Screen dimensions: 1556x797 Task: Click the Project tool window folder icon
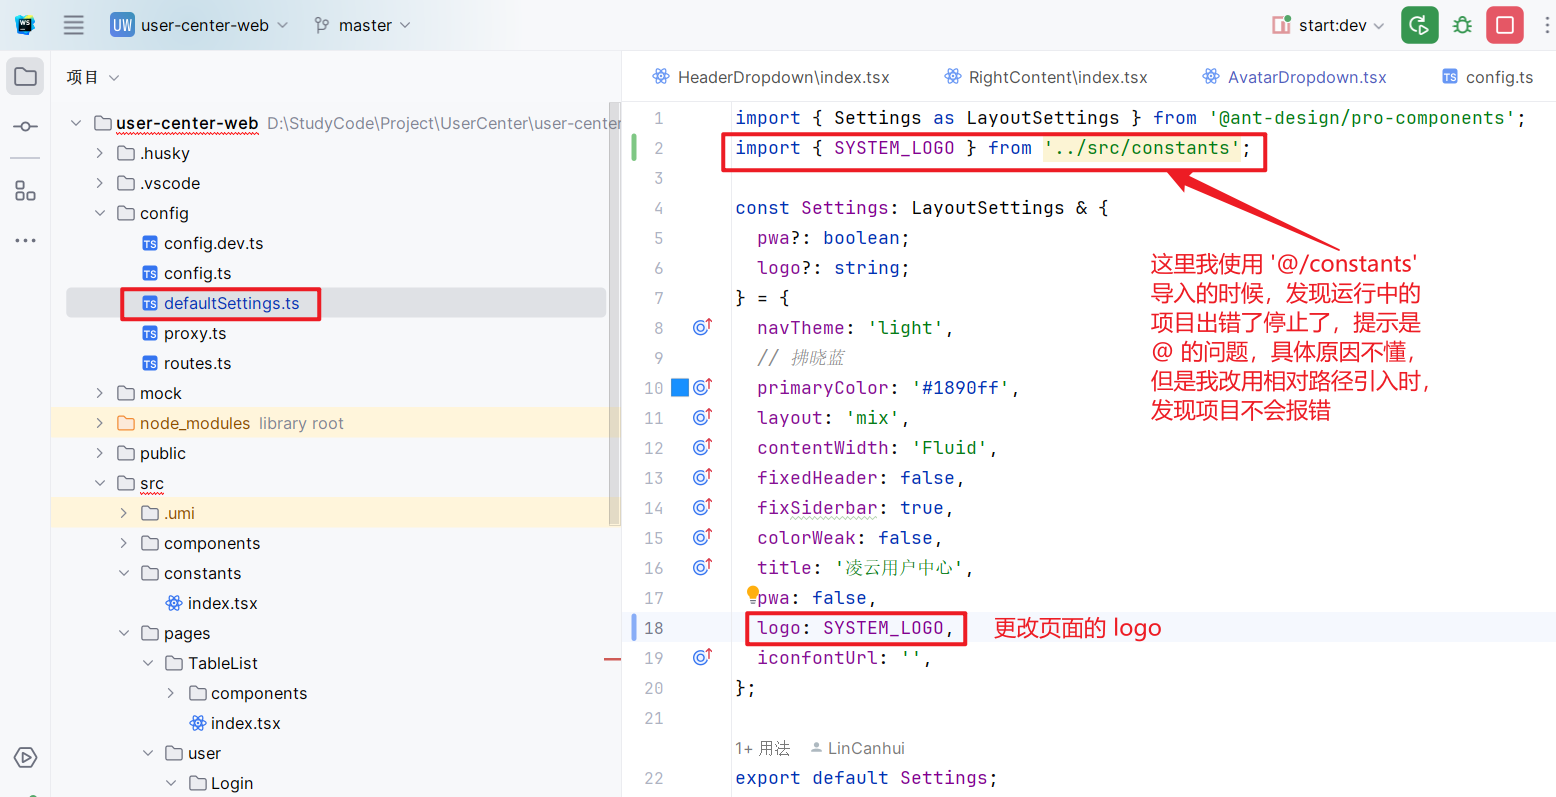tap(26, 77)
